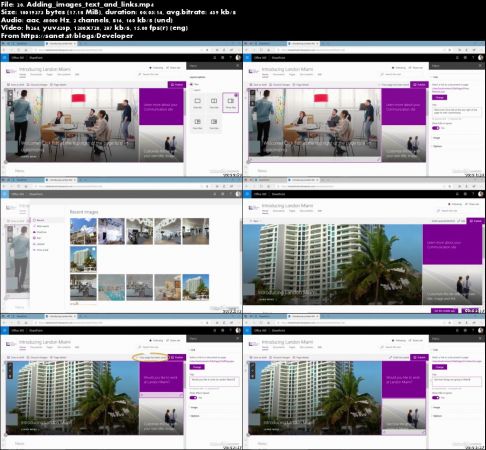Click the purple Change button in top-right frame
This screenshot has width=486, height=450.
click(x=439, y=97)
